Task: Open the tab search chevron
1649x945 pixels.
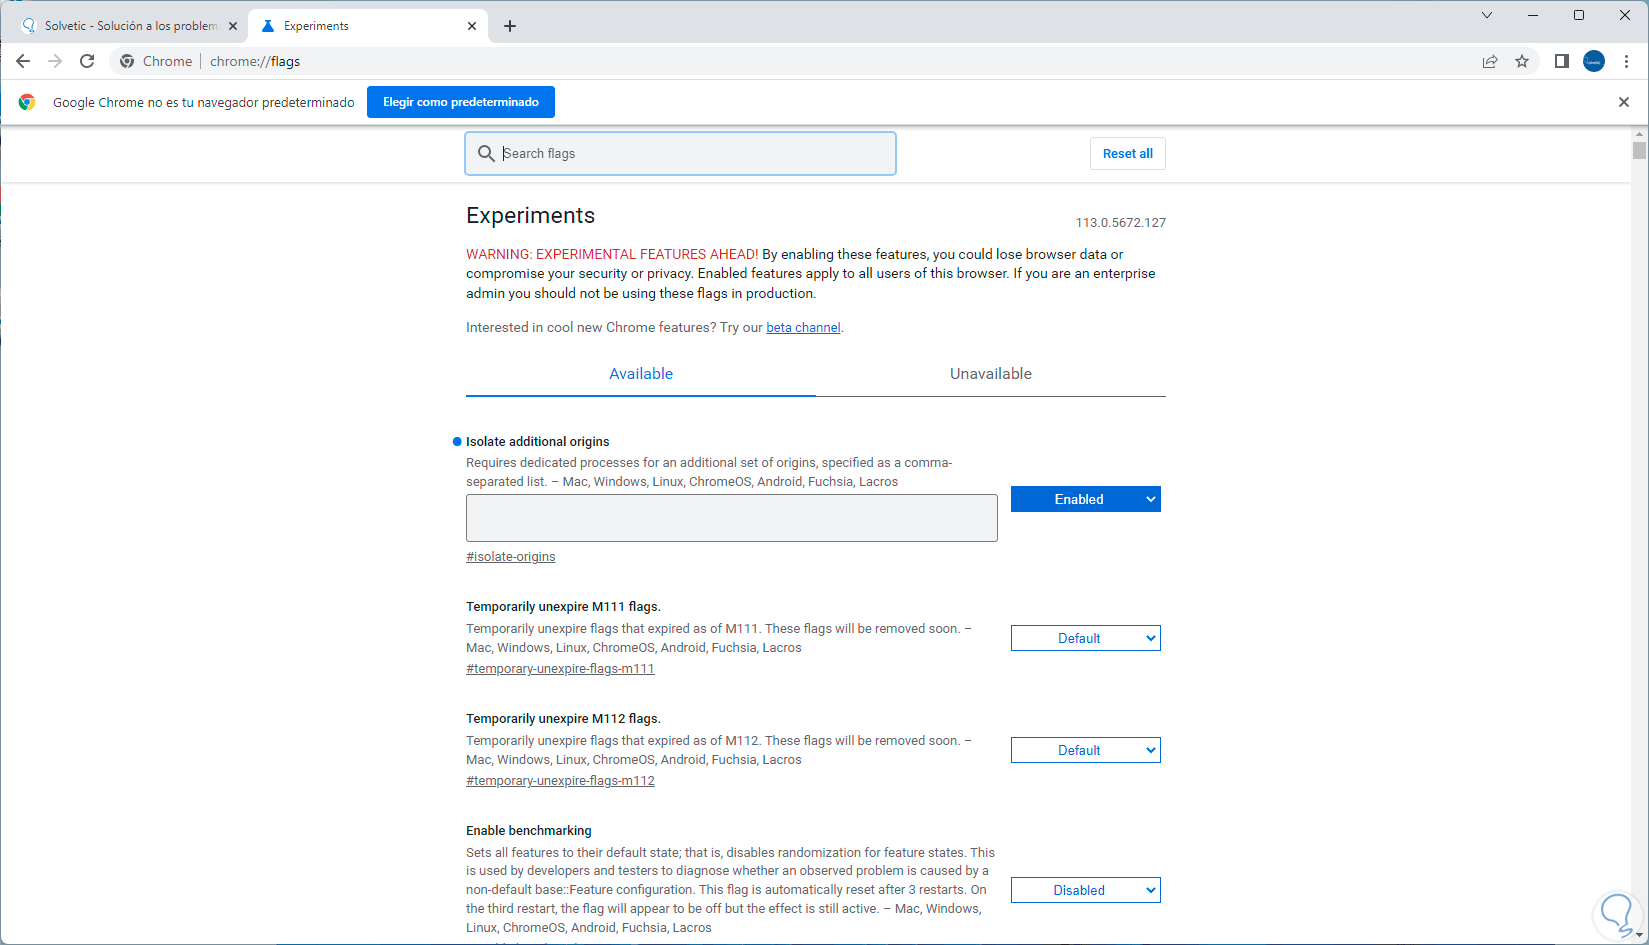Action: click(1487, 15)
